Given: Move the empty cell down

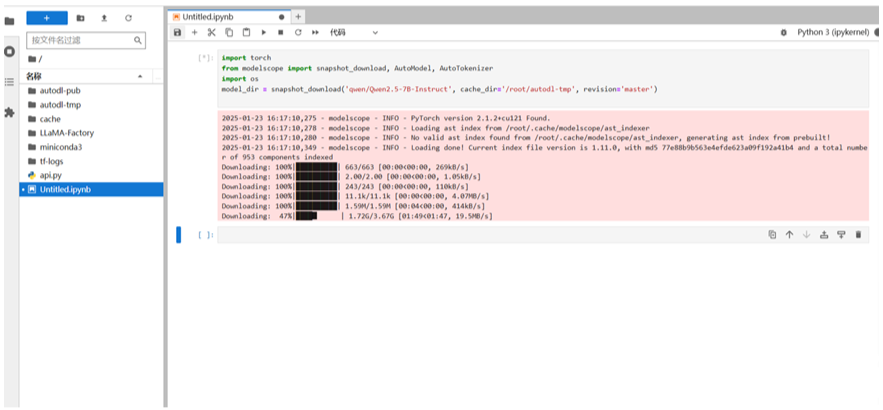Looking at the screenshot, I should (806, 235).
